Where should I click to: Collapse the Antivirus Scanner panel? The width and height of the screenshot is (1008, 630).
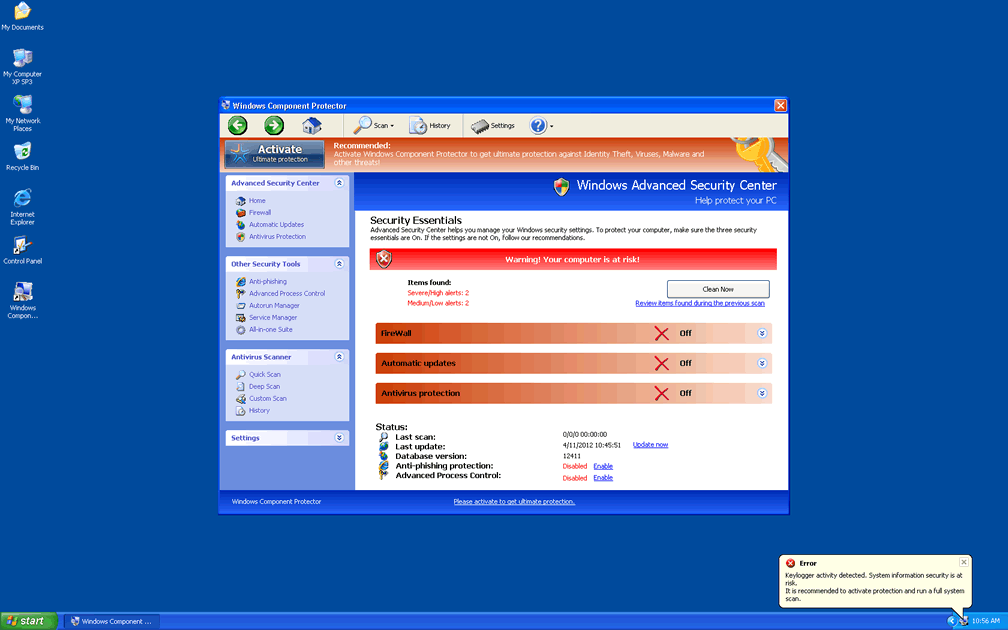point(340,357)
